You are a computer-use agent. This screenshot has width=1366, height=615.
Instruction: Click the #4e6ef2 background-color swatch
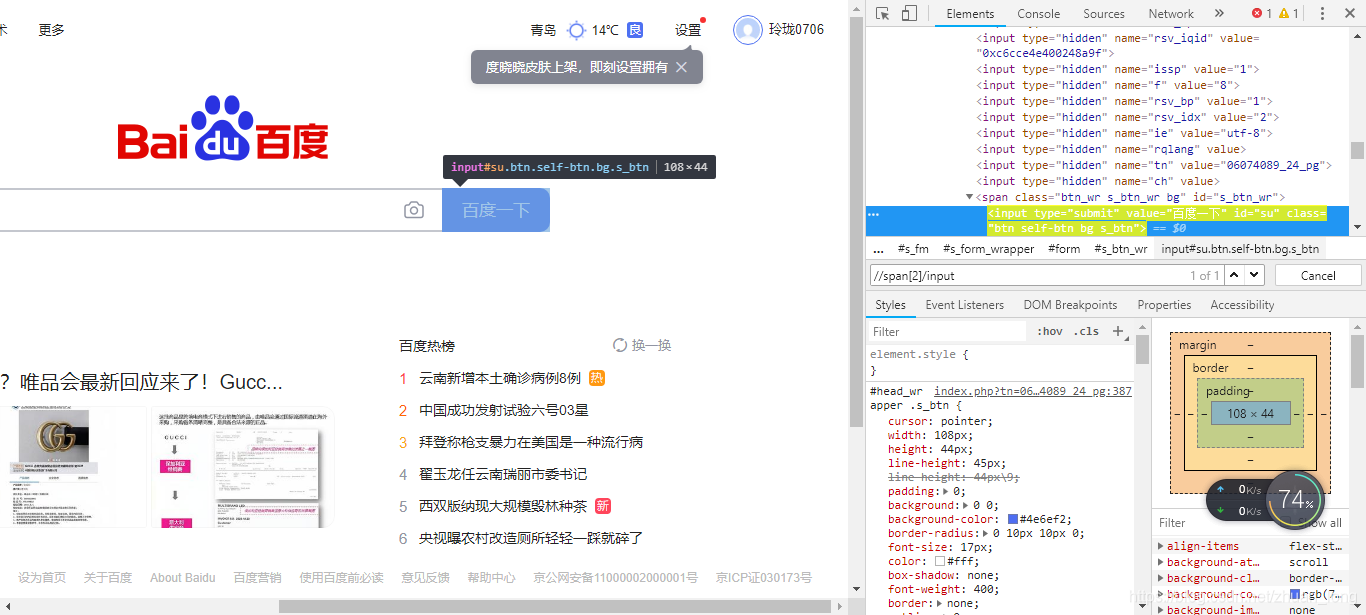1013,519
